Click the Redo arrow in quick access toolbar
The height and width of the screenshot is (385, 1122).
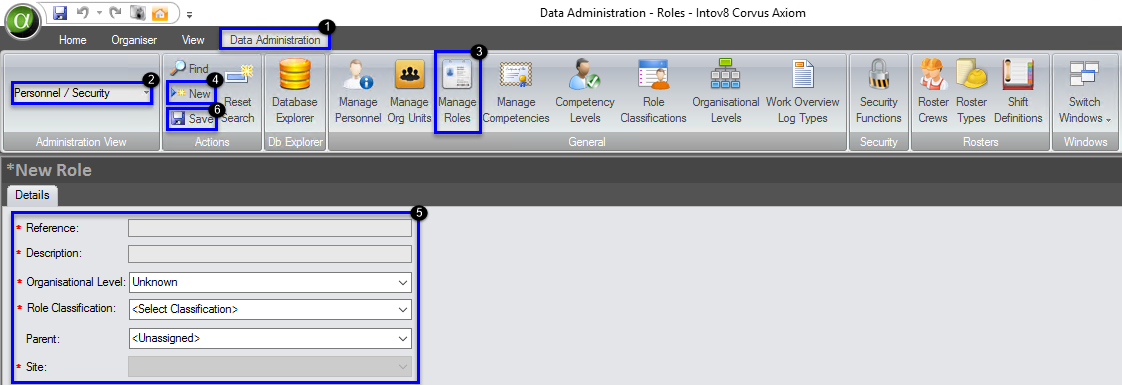coord(116,13)
